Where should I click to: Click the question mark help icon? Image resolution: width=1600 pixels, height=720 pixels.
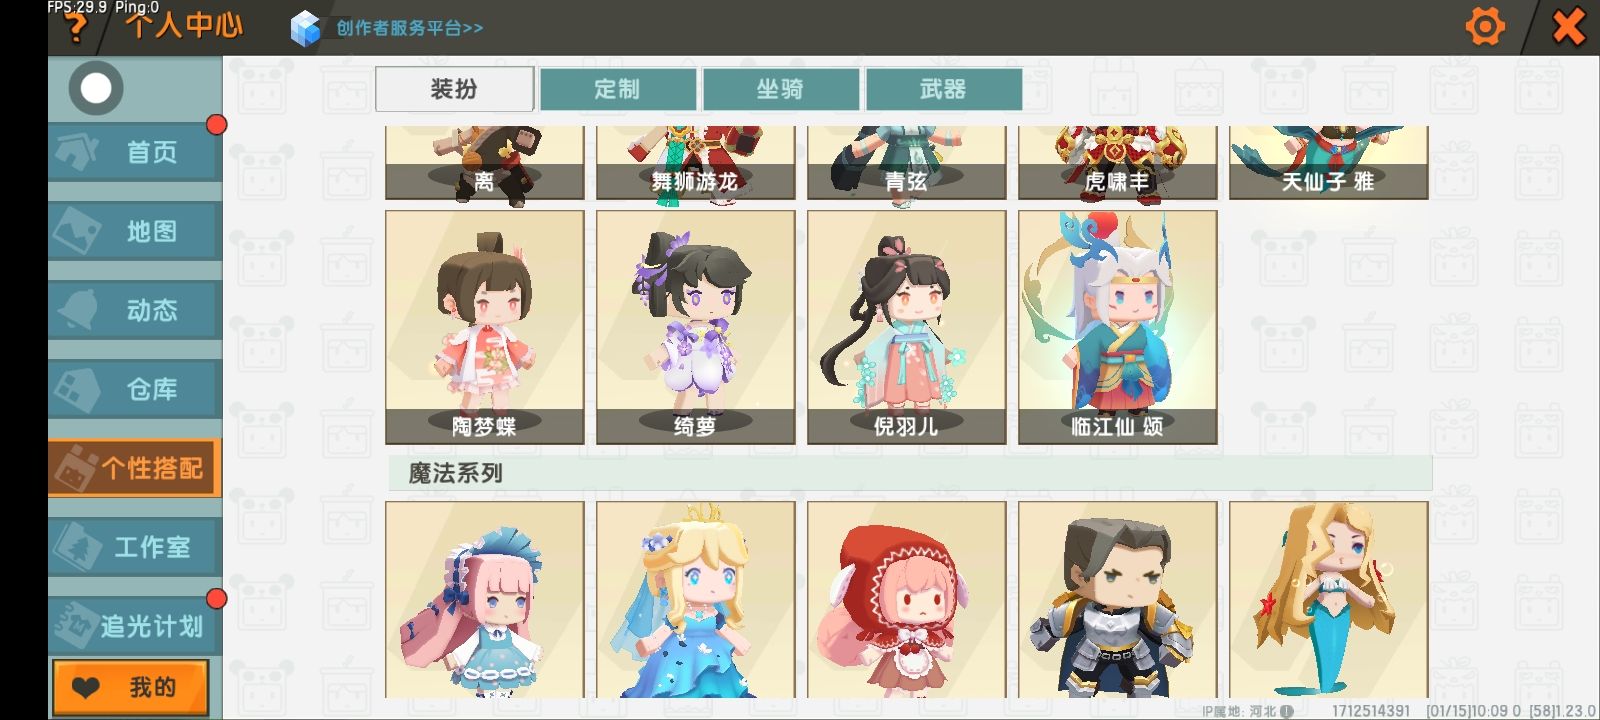[x=75, y=29]
